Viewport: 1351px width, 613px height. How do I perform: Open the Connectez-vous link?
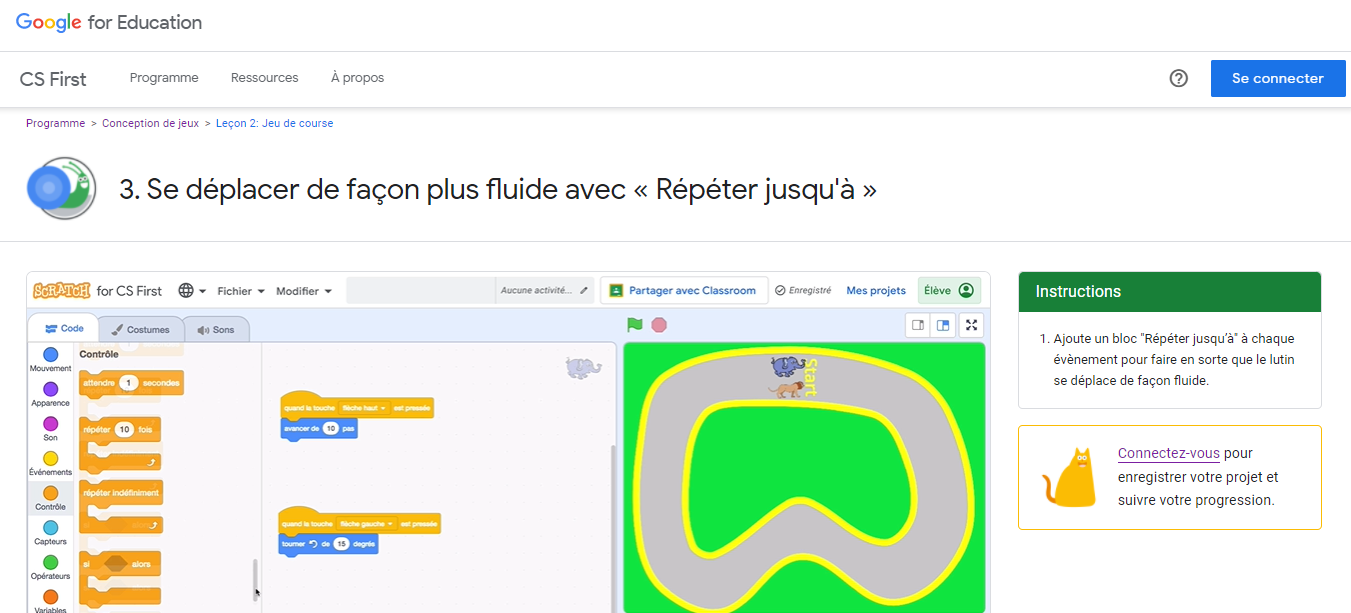[x=1168, y=453]
